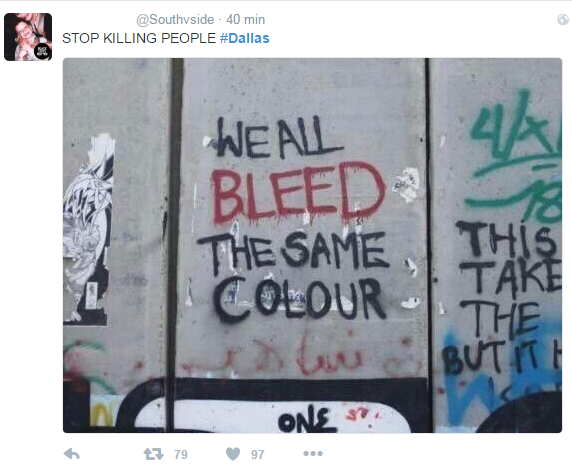Click the blue spray paint in photo
The height and width of the screenshot is (466, 572).
tap(502, 376)
